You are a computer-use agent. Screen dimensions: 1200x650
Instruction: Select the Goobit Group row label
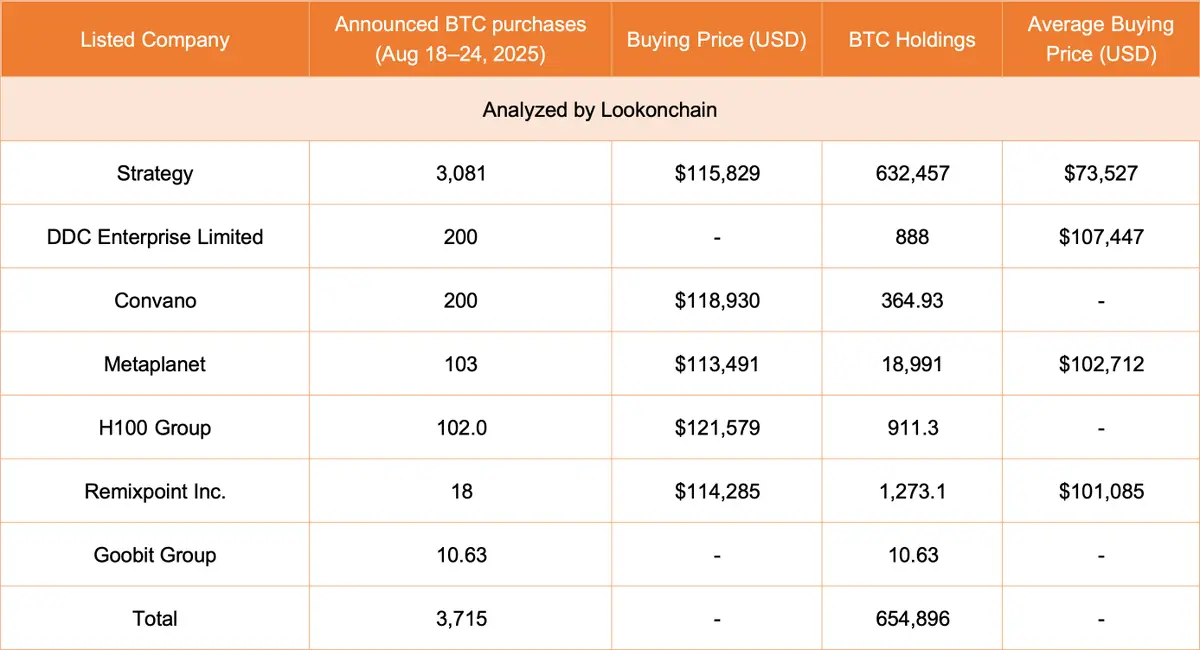click(x=155, y=555)
